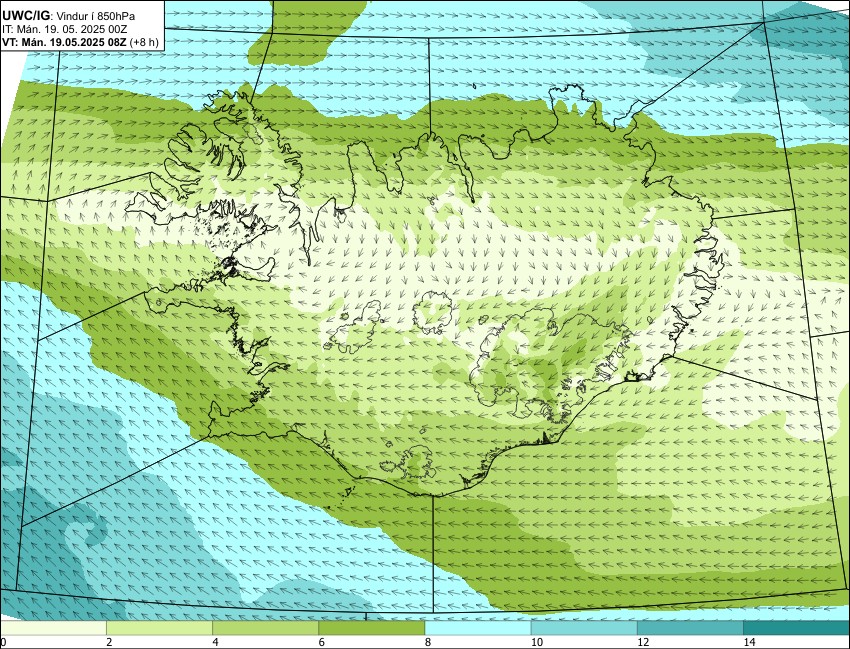850x649 pixels.
Task: Click the 12–14 m/s darker teal legend swatch
Action: tap(690, 628)
